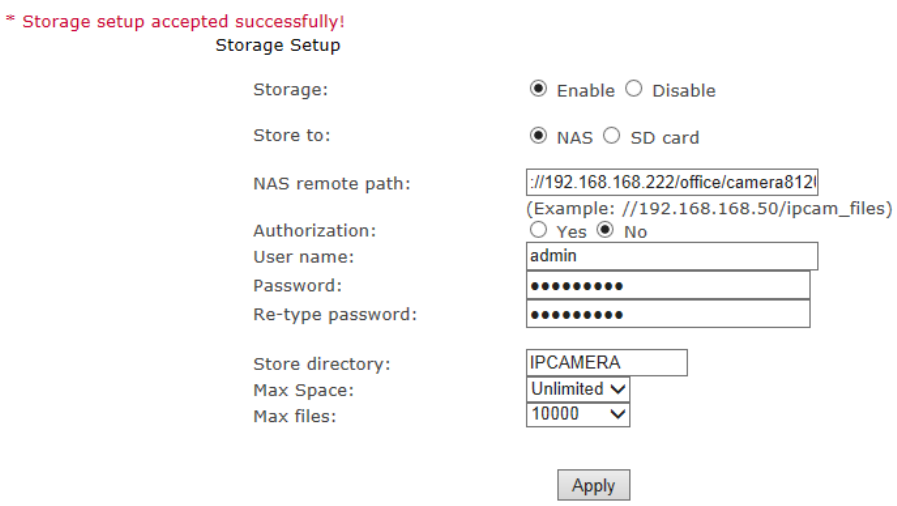The height and width of the screenshot is (506, 897).
Task: Select the Disable storage radio button
Action: (x=634, y=89)
